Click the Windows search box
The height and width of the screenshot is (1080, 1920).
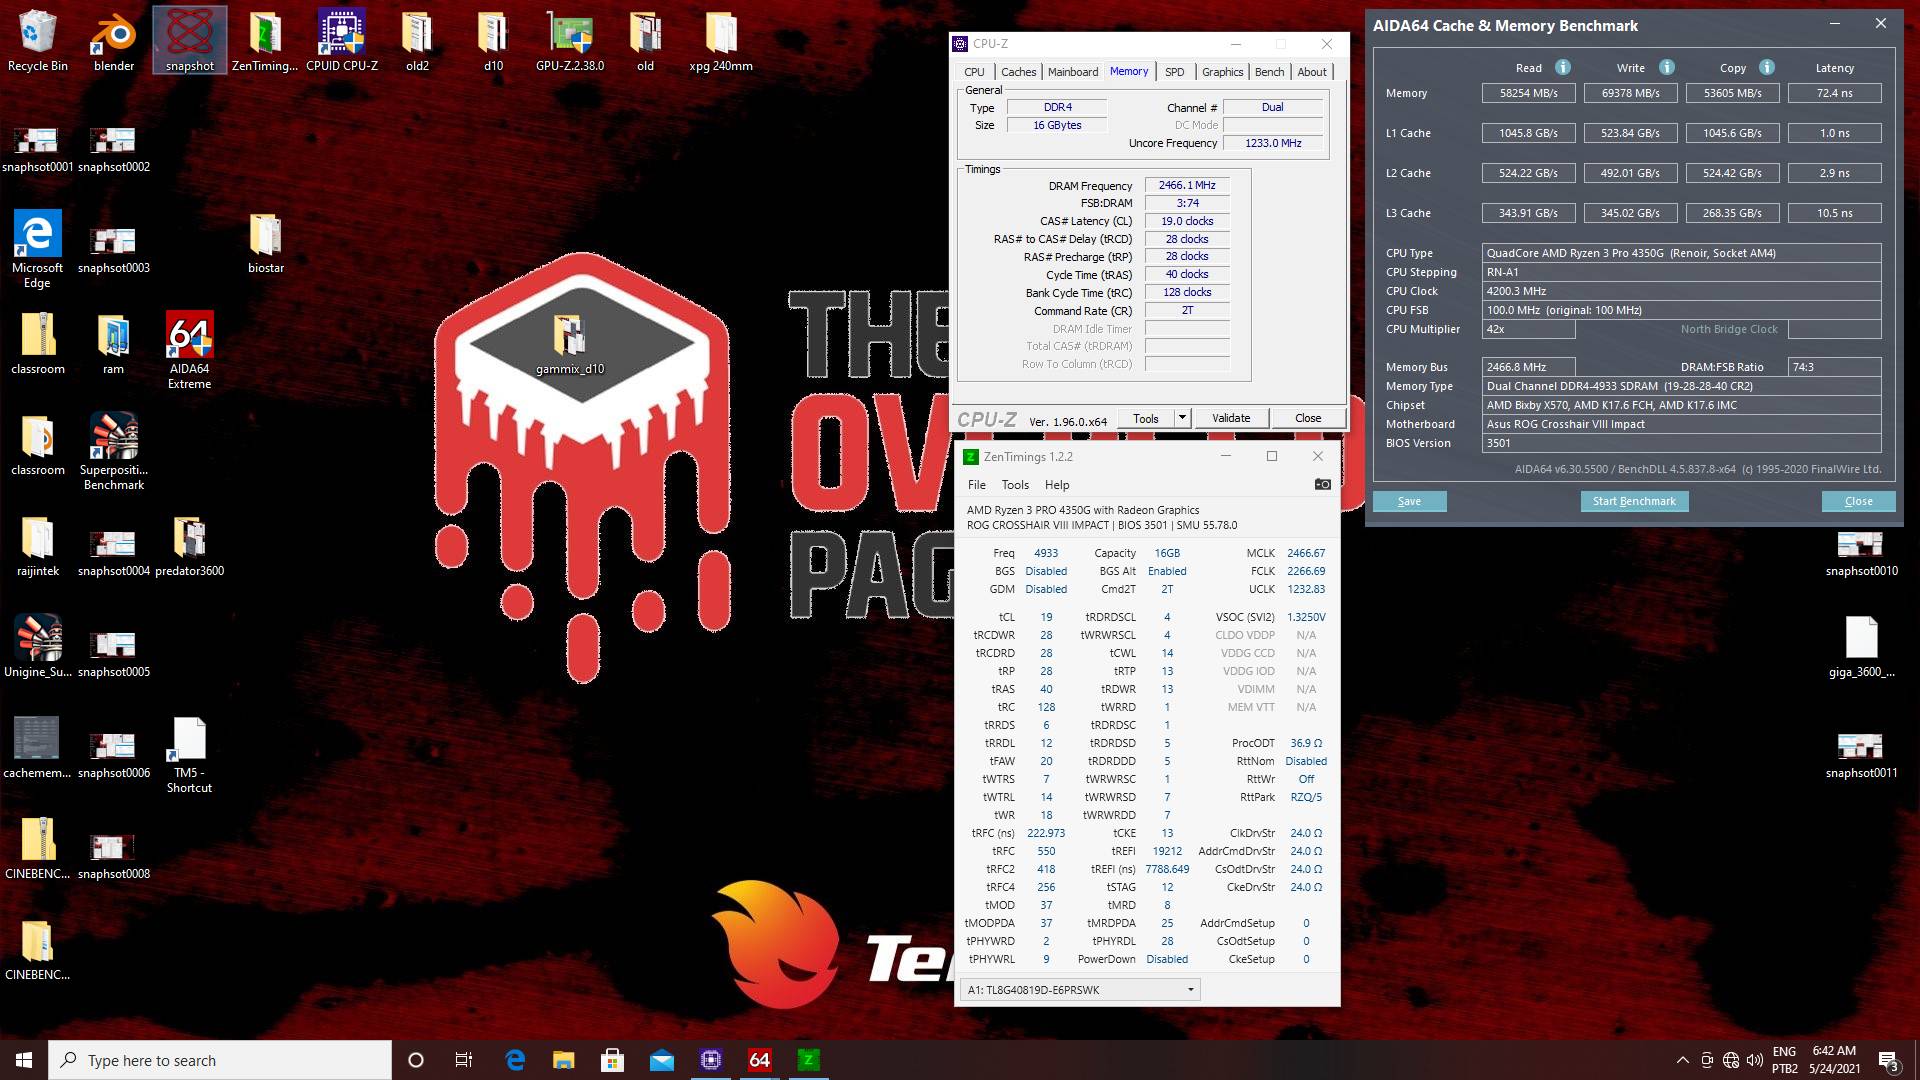220,1060
